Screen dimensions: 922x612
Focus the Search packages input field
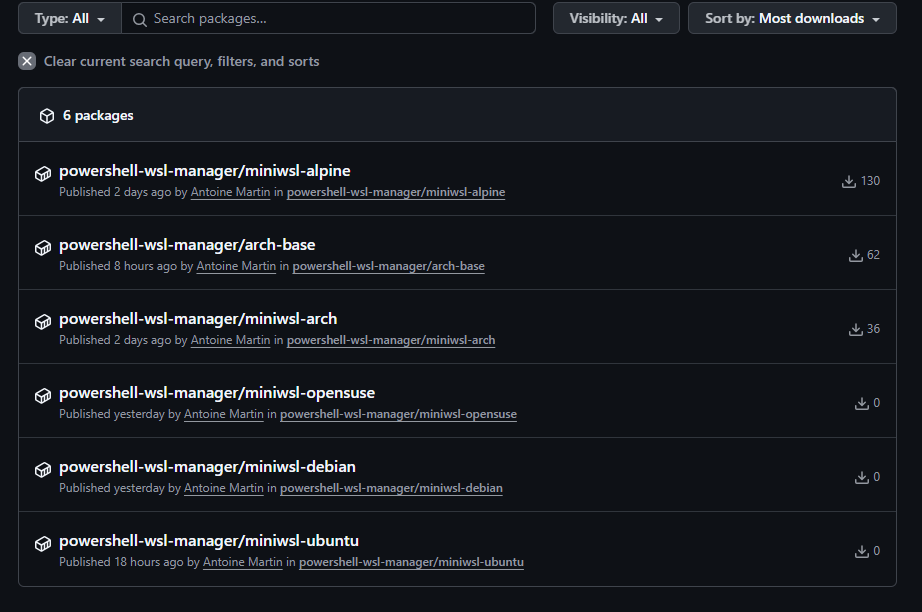(x=329, y=18)
